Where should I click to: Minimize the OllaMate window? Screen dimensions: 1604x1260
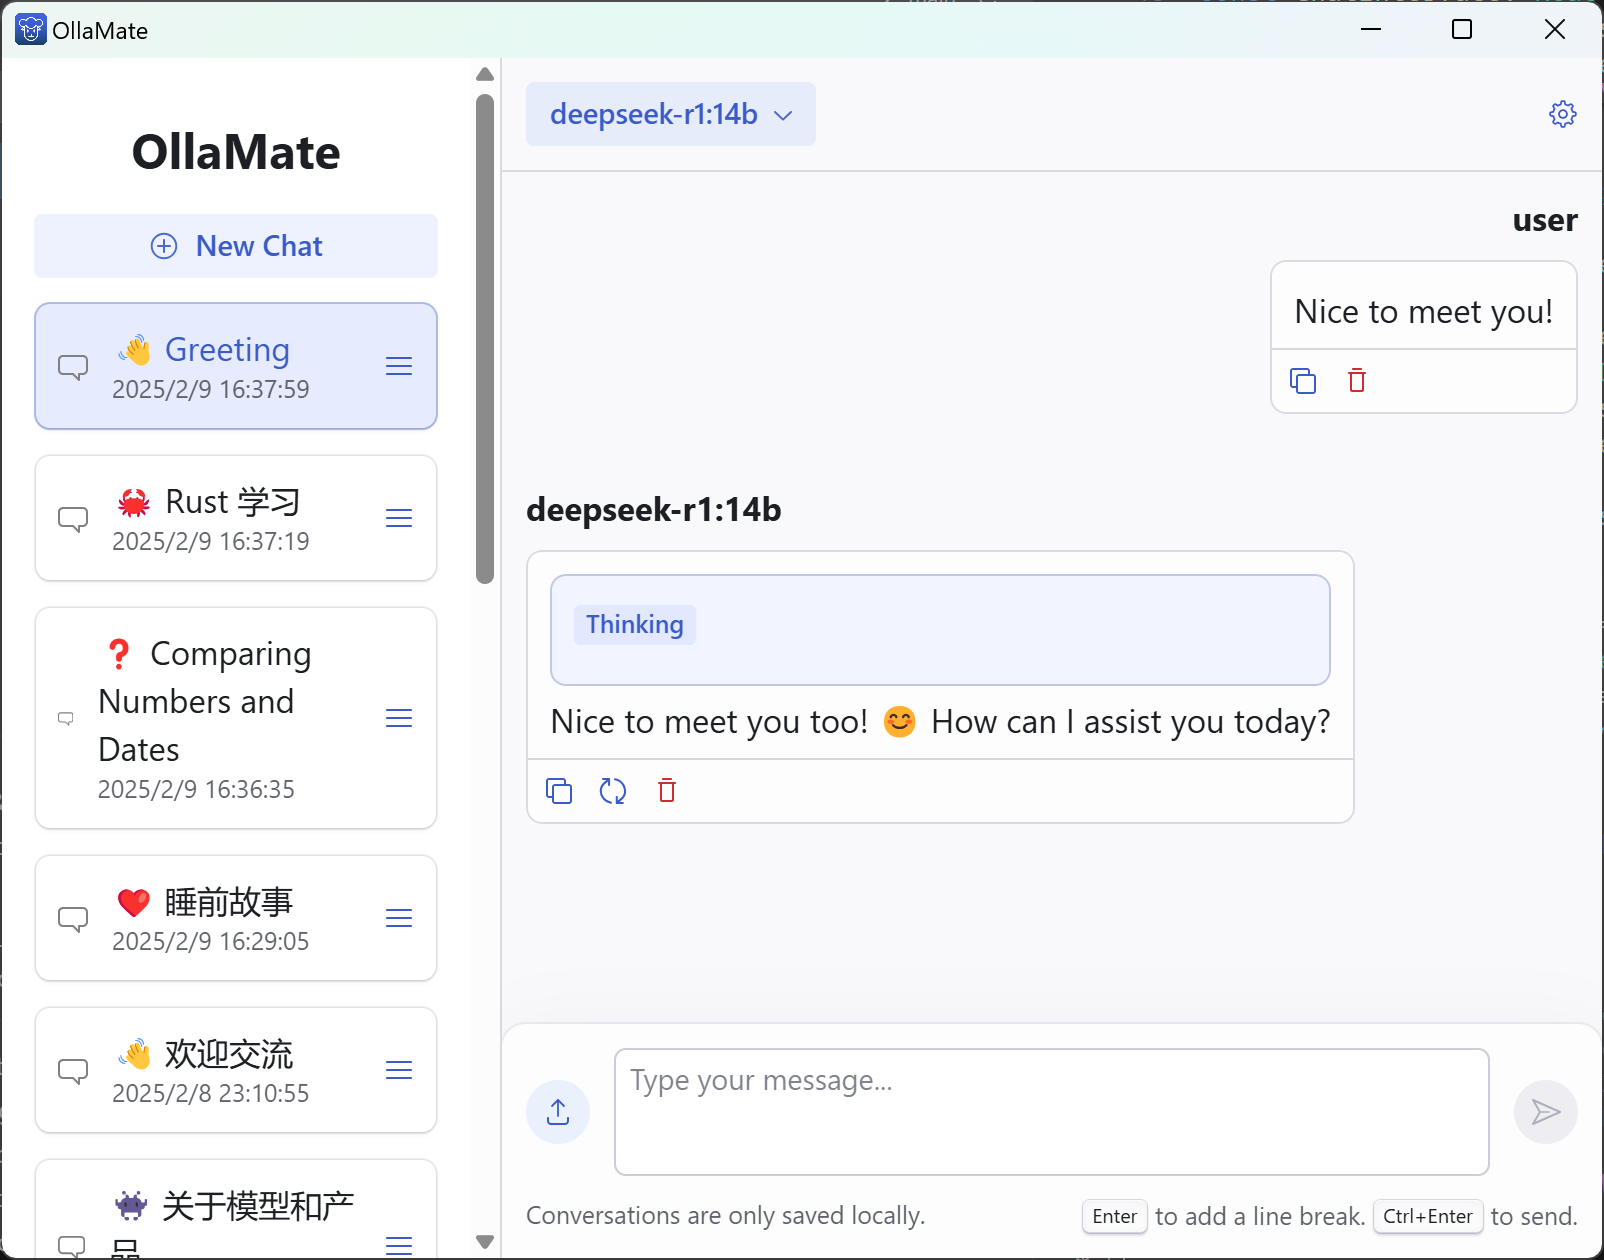click(1371, 29)
